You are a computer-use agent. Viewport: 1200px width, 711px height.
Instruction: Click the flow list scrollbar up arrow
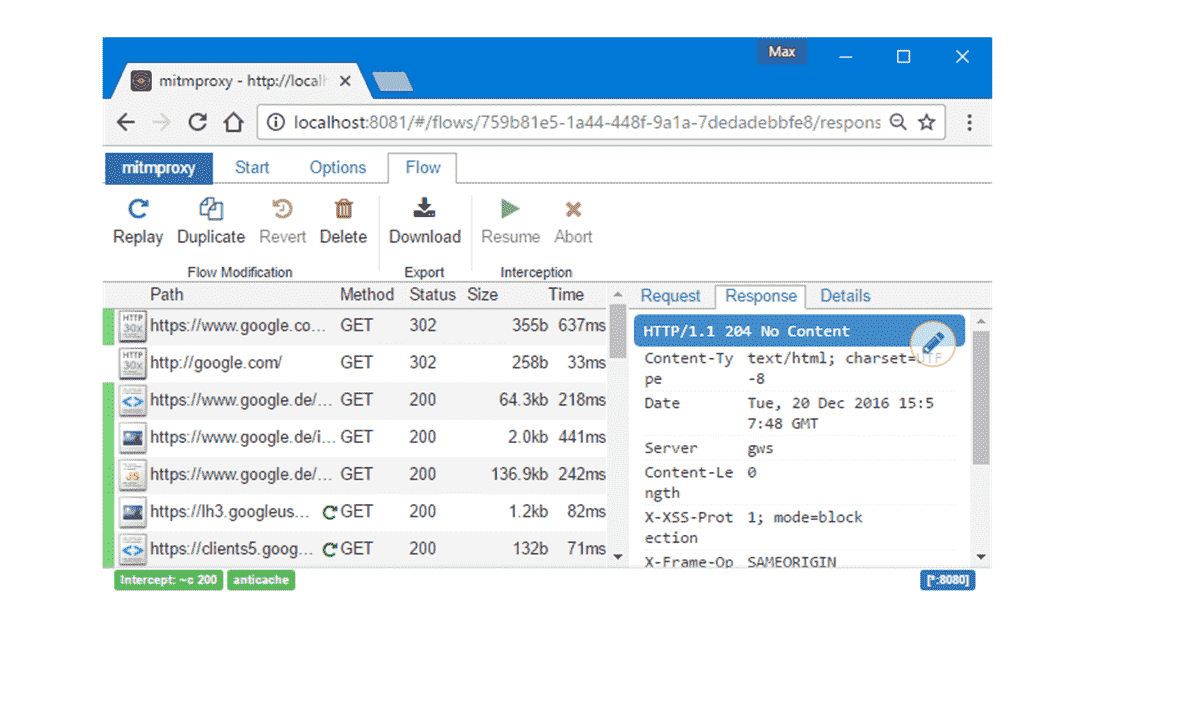[x=618, y=295]
